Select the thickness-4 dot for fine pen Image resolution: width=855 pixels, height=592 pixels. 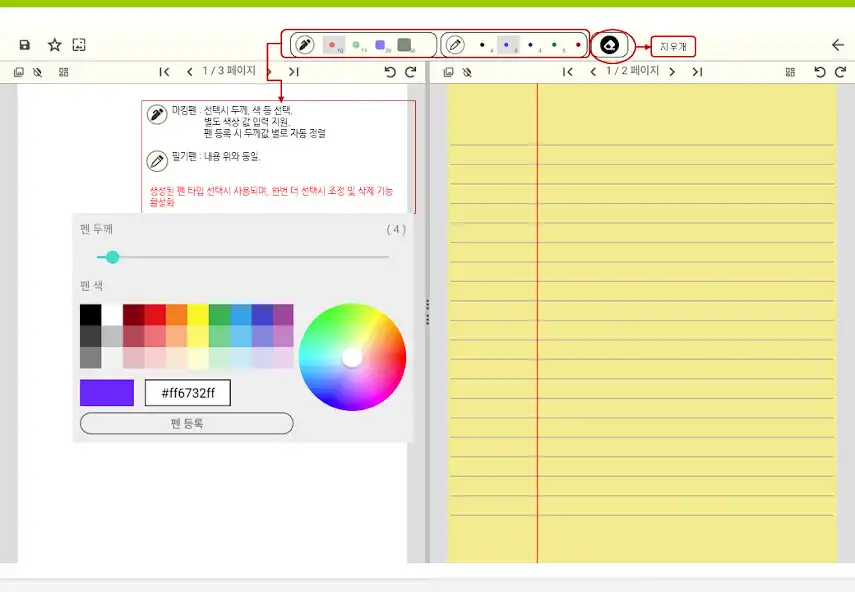tap(507, 45)
